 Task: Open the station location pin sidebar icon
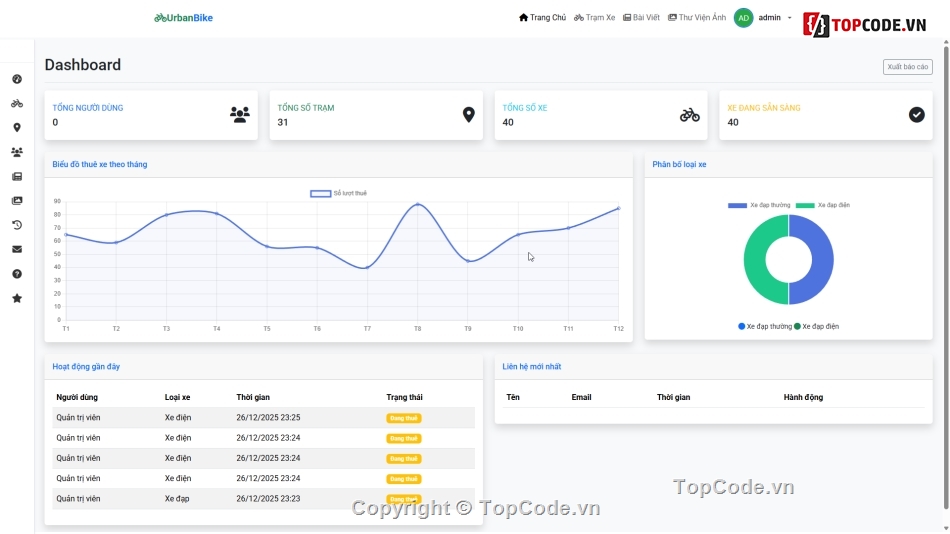pyautogui.click(x=17, y=128)
